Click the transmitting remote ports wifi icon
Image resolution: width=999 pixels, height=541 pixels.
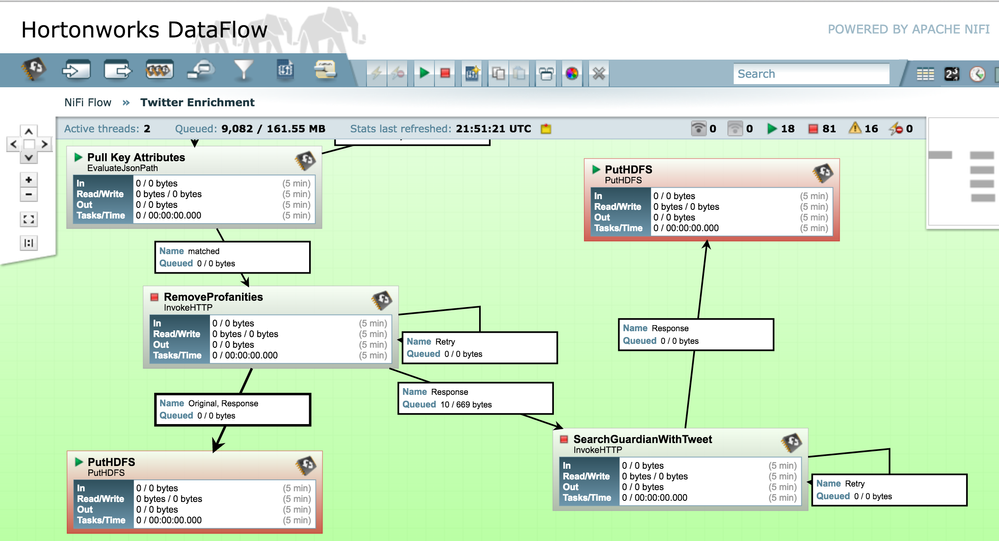coord(698,129)
